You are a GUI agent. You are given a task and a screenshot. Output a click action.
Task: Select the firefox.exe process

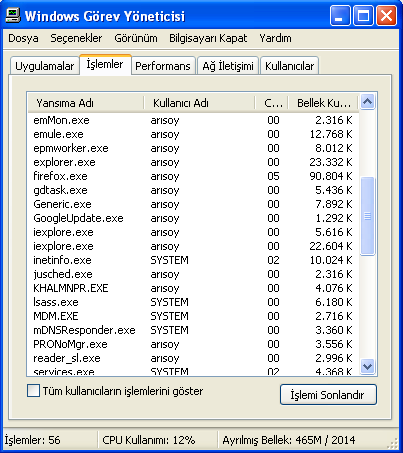click(x=193, y=176)
